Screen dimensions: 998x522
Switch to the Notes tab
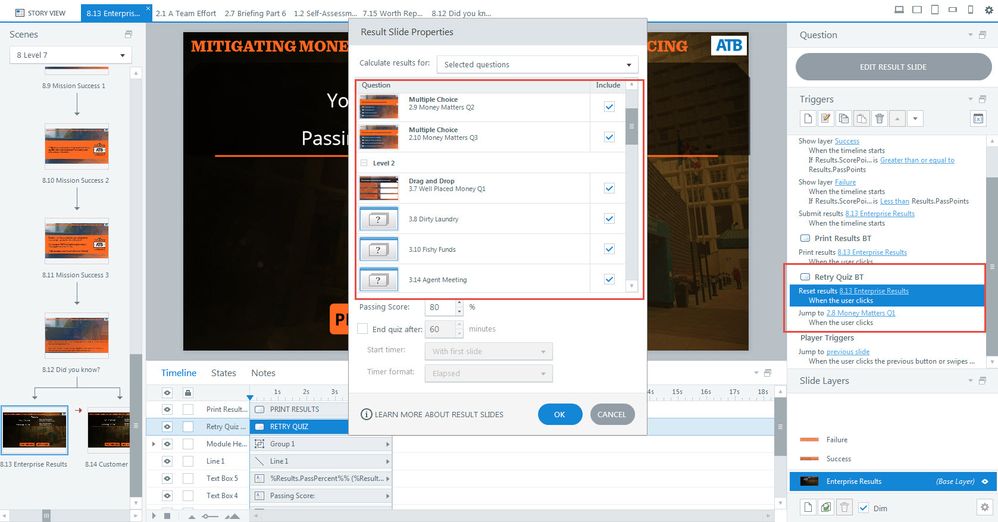point(263,373)
